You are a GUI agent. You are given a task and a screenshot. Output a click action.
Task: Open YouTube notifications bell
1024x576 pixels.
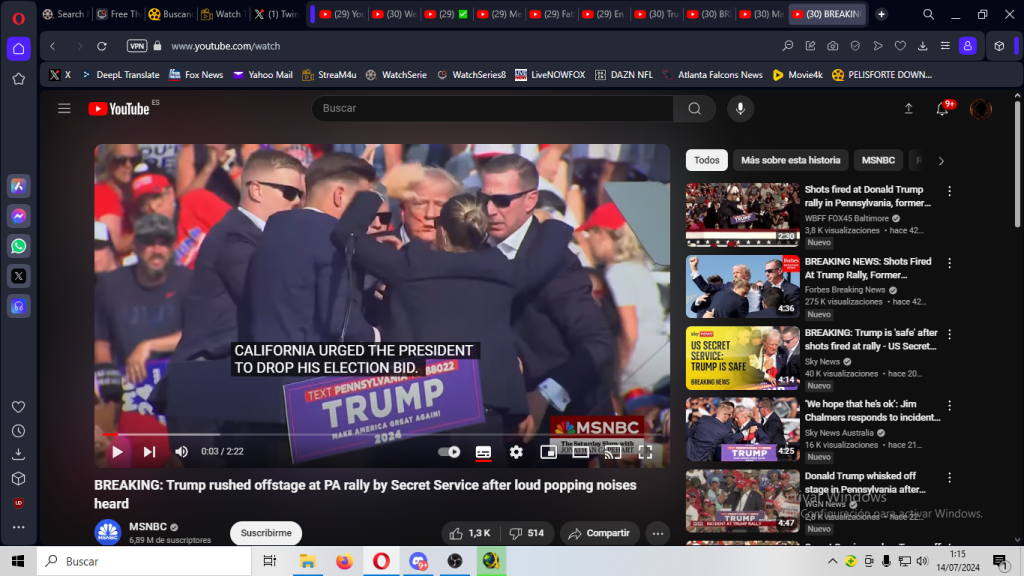pos(942,109)
